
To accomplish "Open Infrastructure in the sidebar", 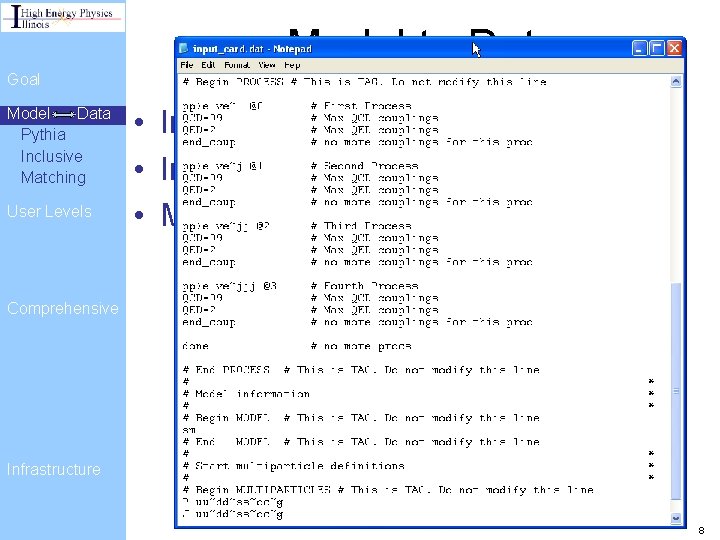I will [x=53, y=469].
